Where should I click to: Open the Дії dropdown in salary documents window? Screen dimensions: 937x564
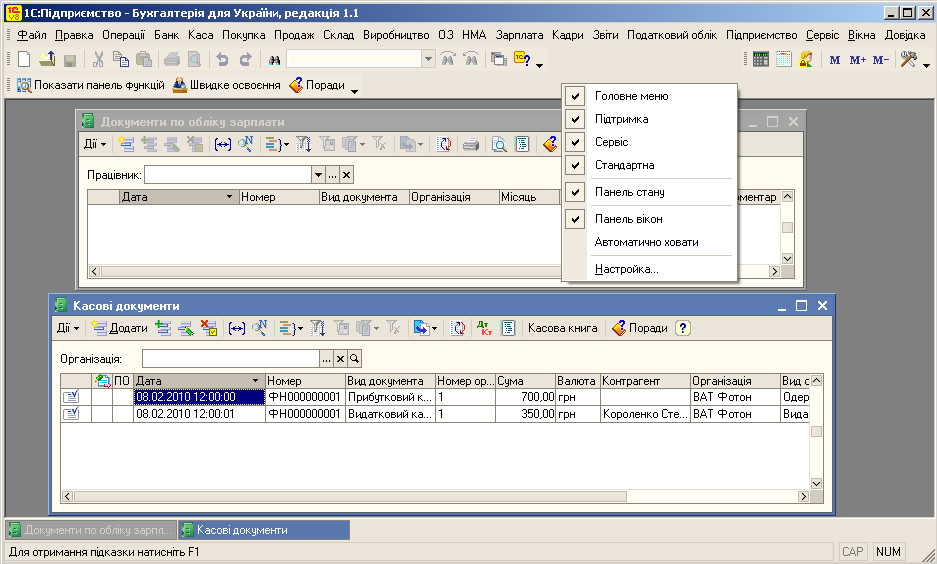(x=95, y=144)
